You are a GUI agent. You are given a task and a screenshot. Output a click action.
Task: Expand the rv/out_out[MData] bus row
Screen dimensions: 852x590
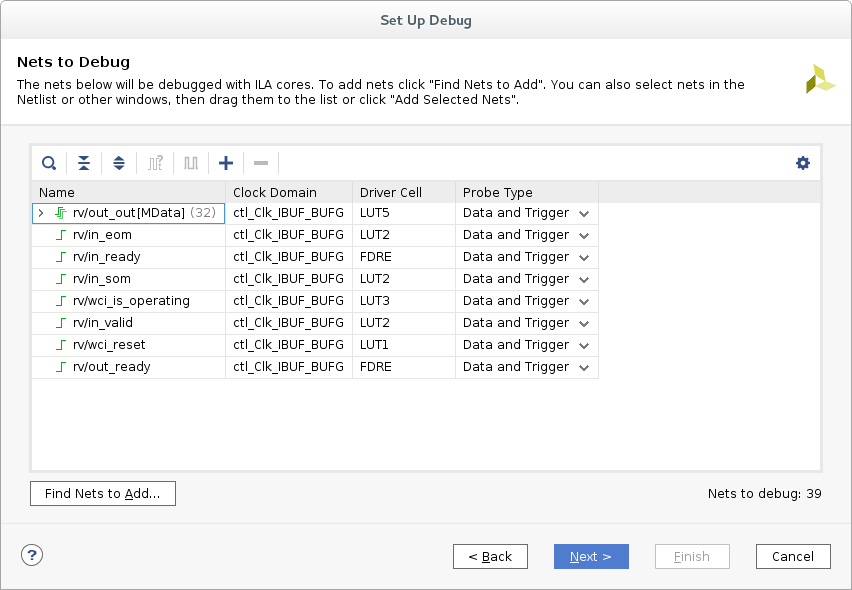[41, 213]
